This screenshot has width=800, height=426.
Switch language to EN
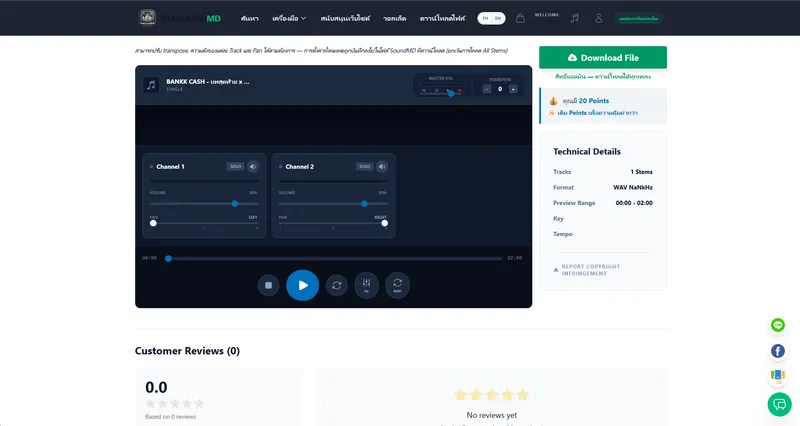click(498, 18)
